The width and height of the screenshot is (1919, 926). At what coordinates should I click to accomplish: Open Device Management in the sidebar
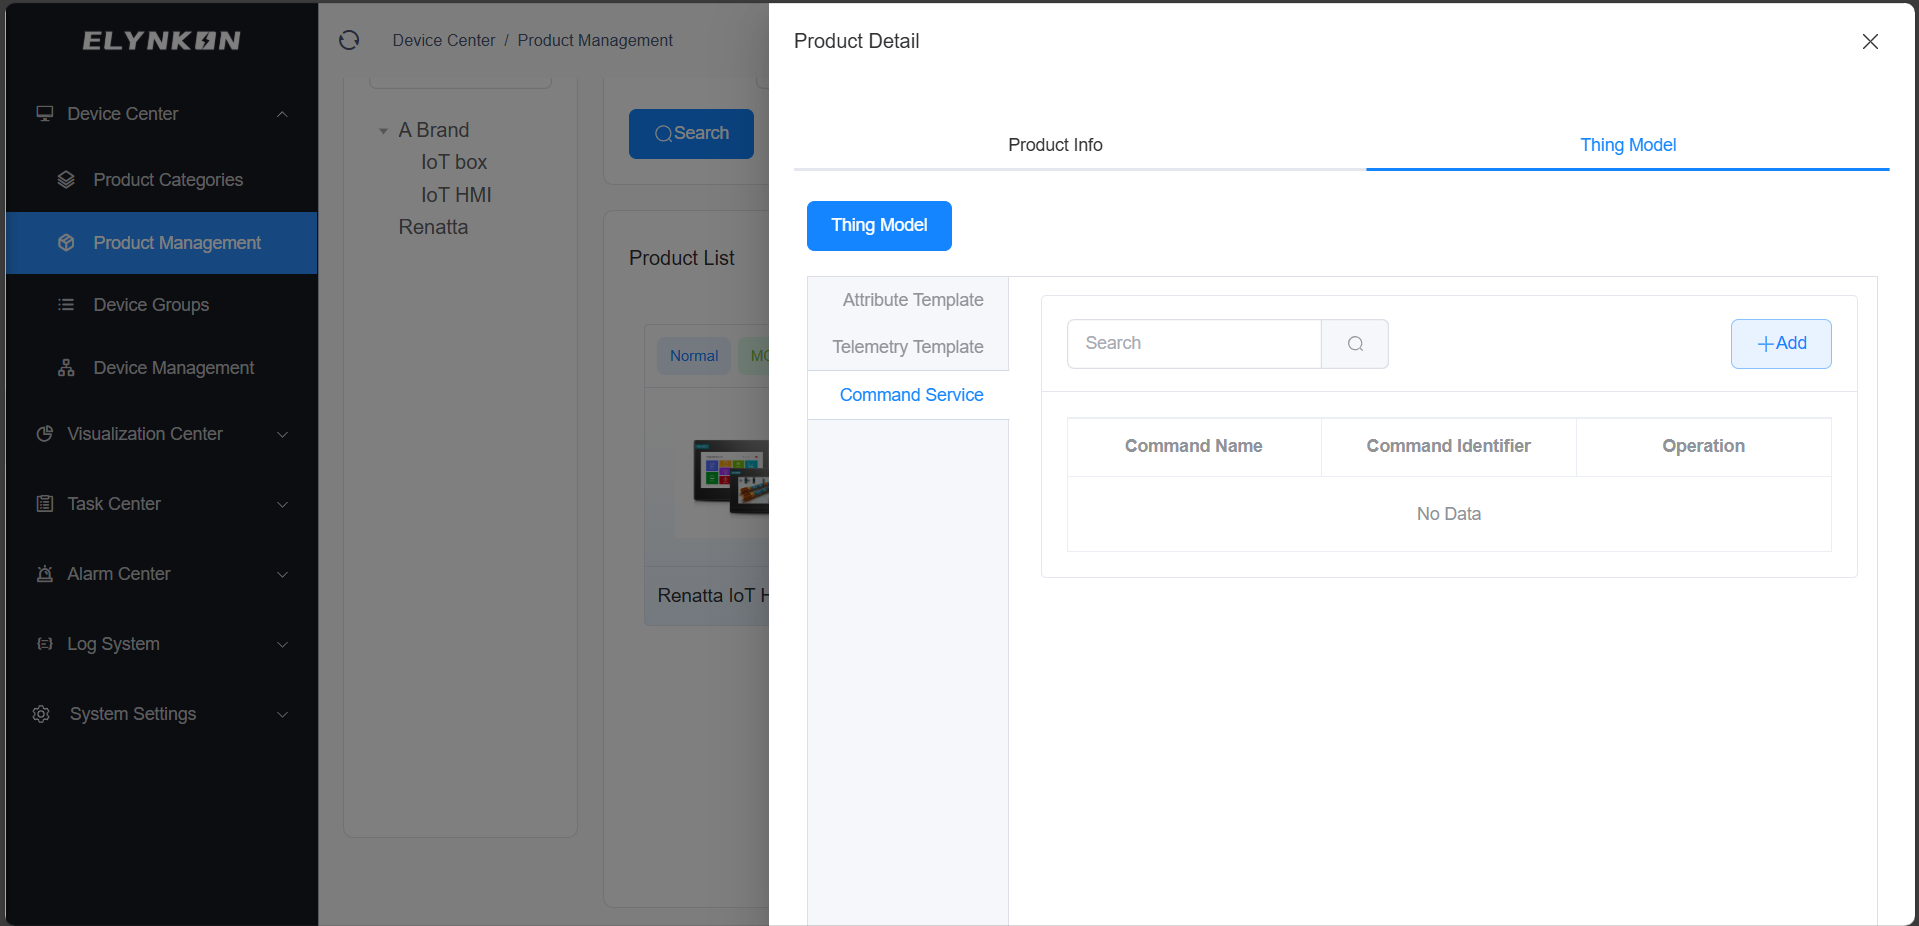coord(162,368)
